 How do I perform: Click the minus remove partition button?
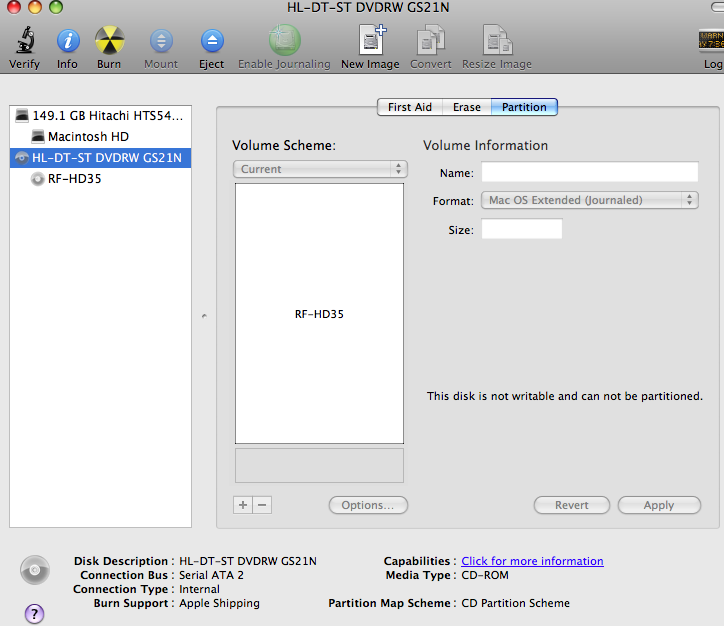[262, 505]
